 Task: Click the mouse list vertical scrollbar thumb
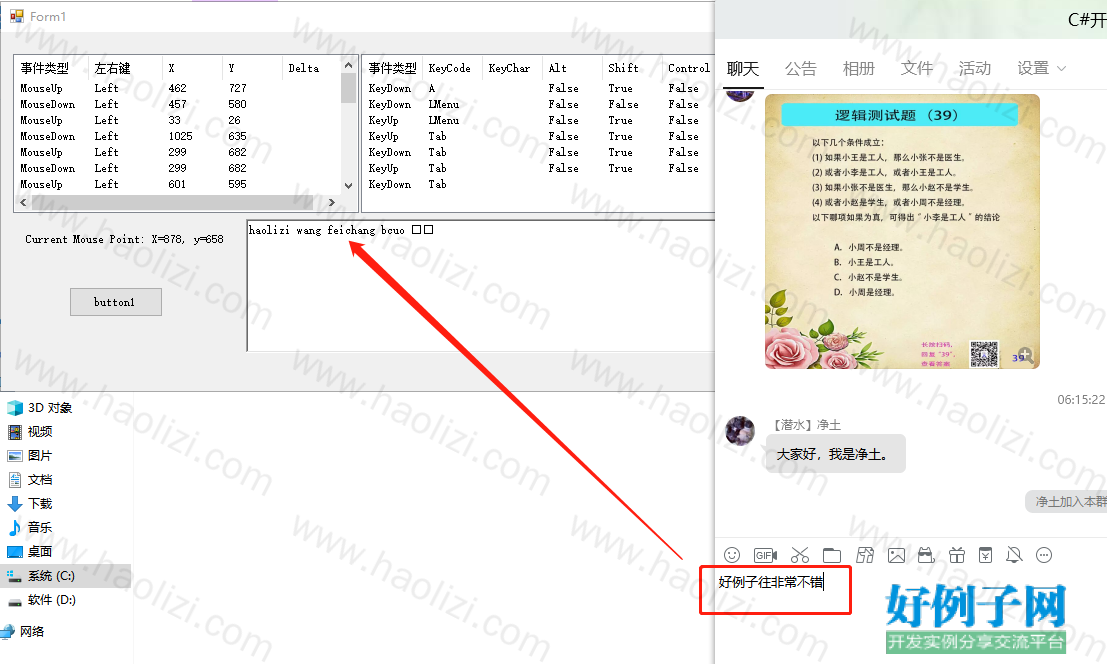point(348,88)
